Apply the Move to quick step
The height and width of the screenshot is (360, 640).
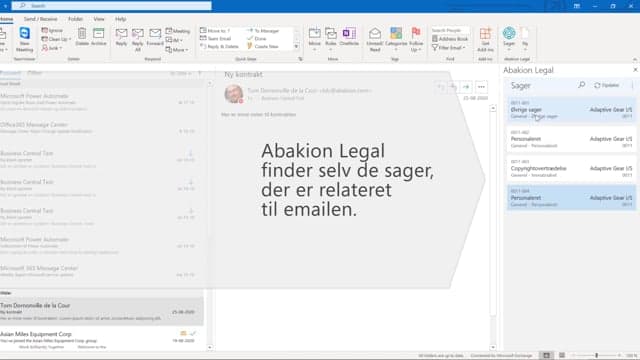click(x=215, y=31)
